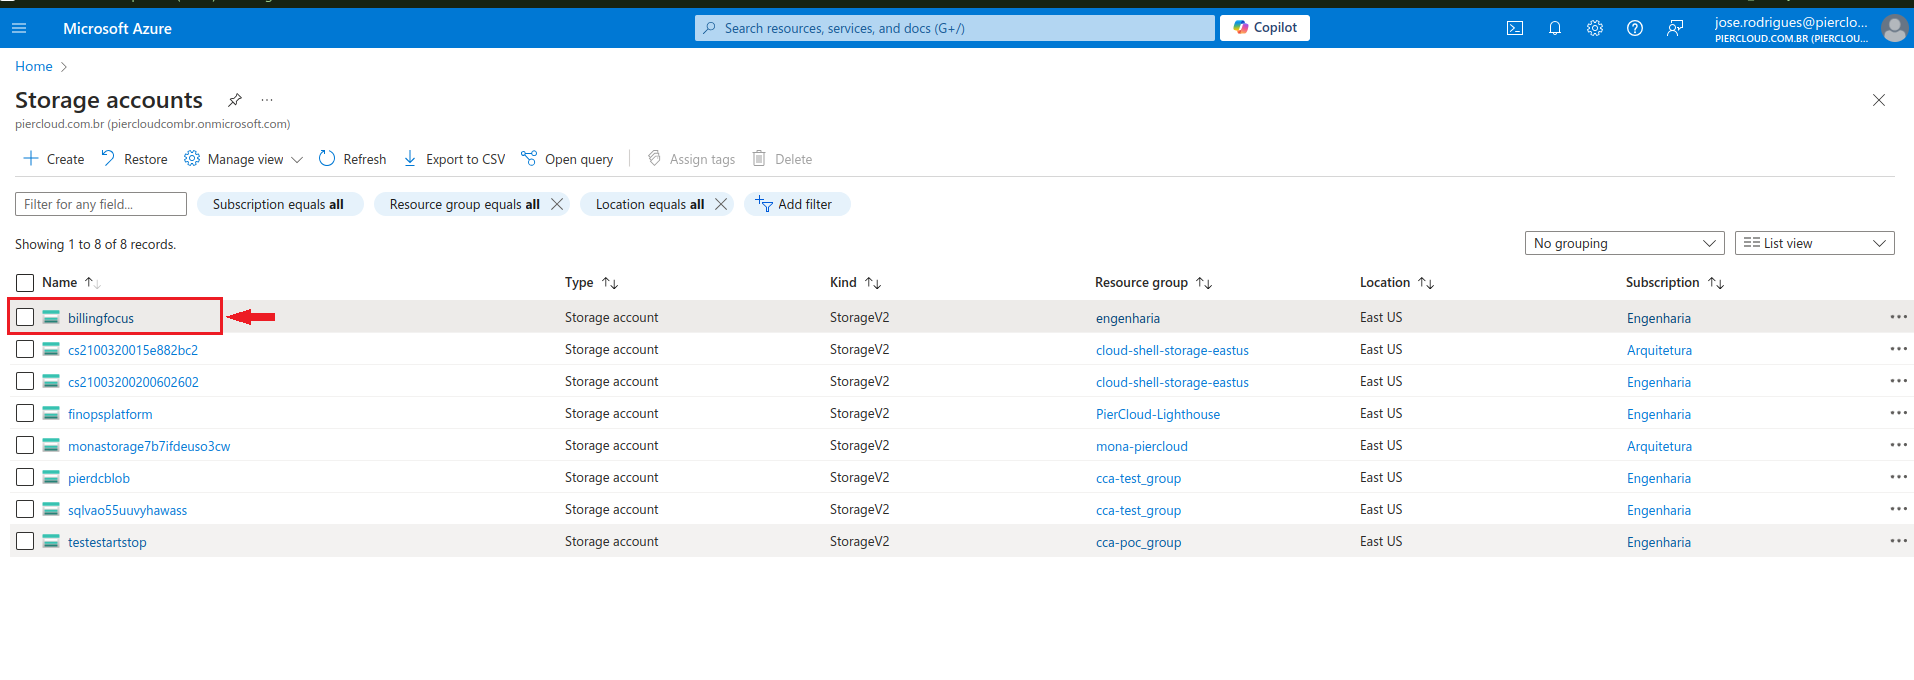The image size is (1914, 680).
Task: Click the Copilot button
Action: pos(1265,28)
